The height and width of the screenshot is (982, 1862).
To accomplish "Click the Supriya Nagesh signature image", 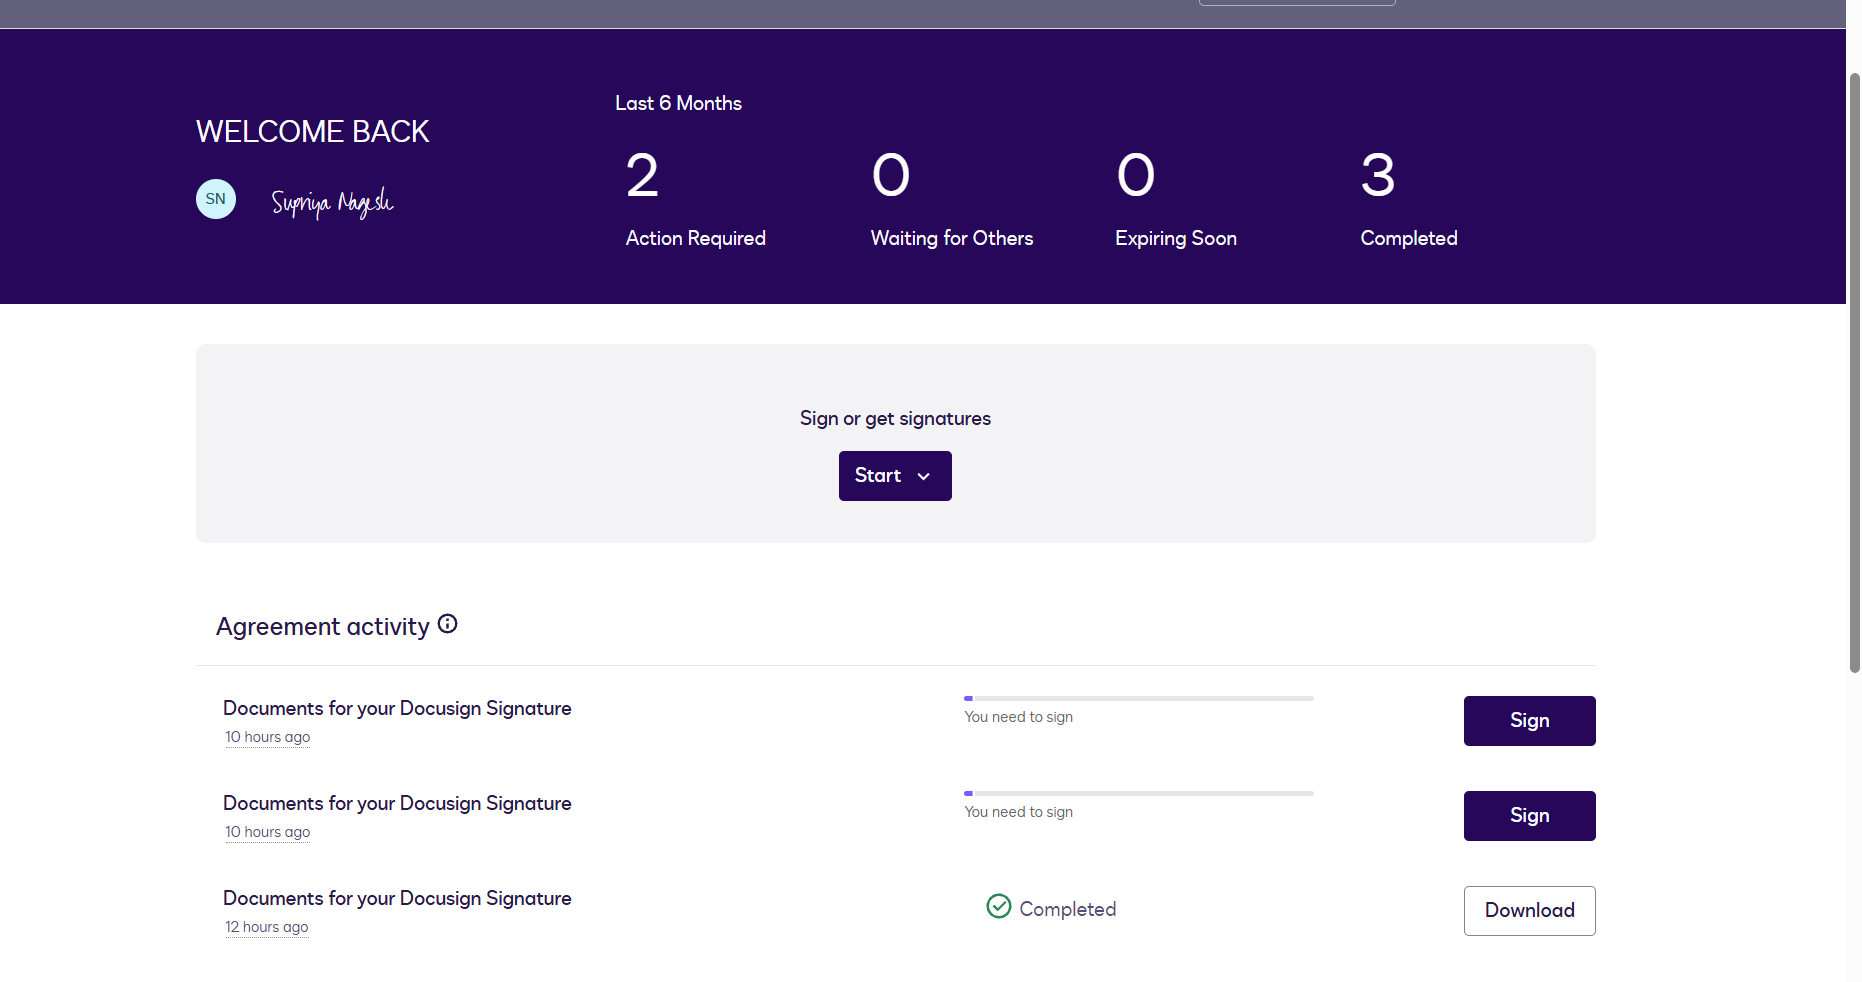I will pos(332,203).
